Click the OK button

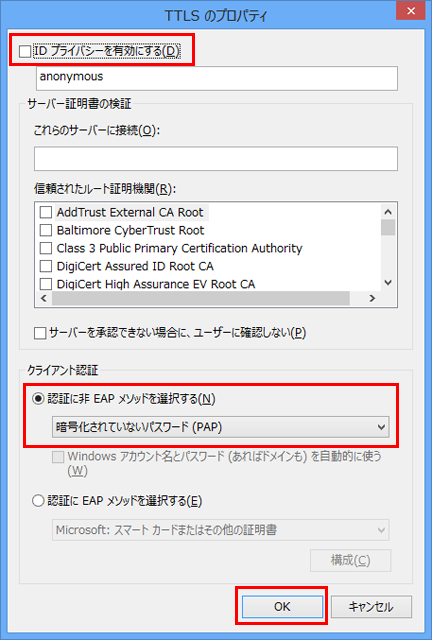[x=282, y=607]
